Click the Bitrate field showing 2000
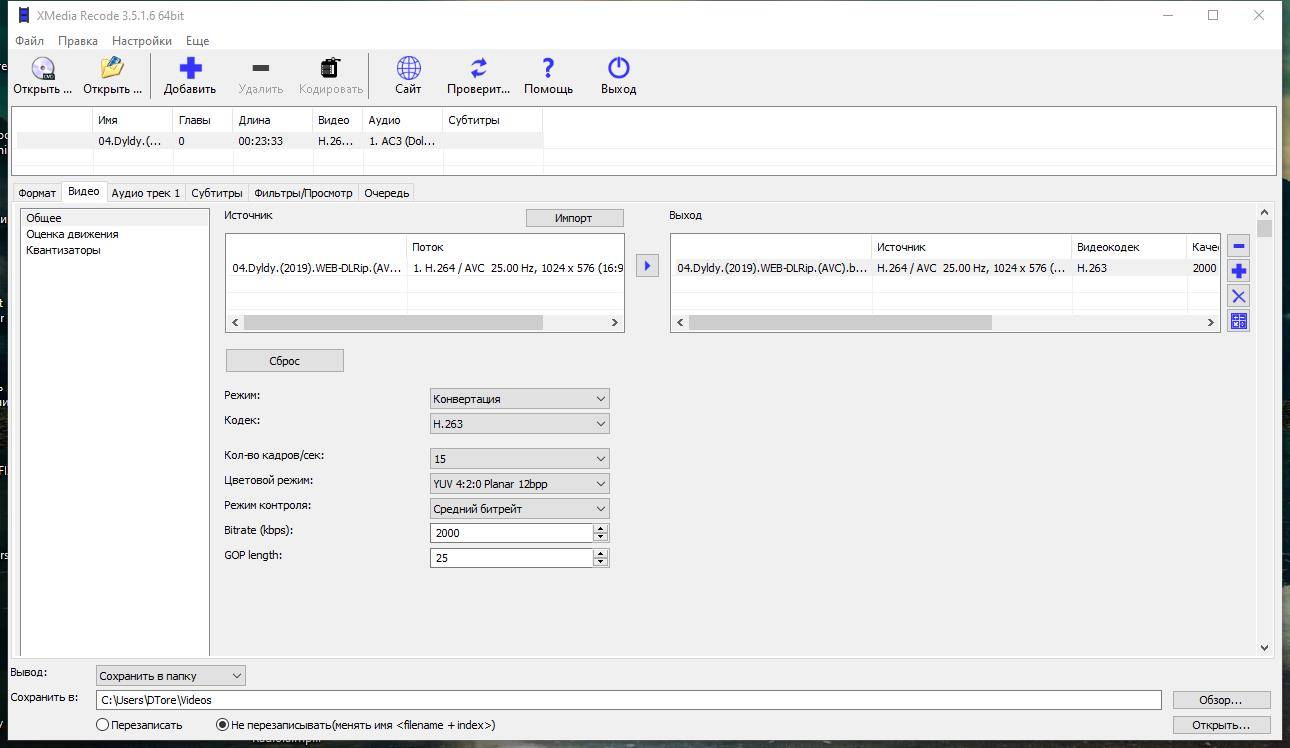The width and height of the screenshot is (1290, 748). tap(512, 533)
